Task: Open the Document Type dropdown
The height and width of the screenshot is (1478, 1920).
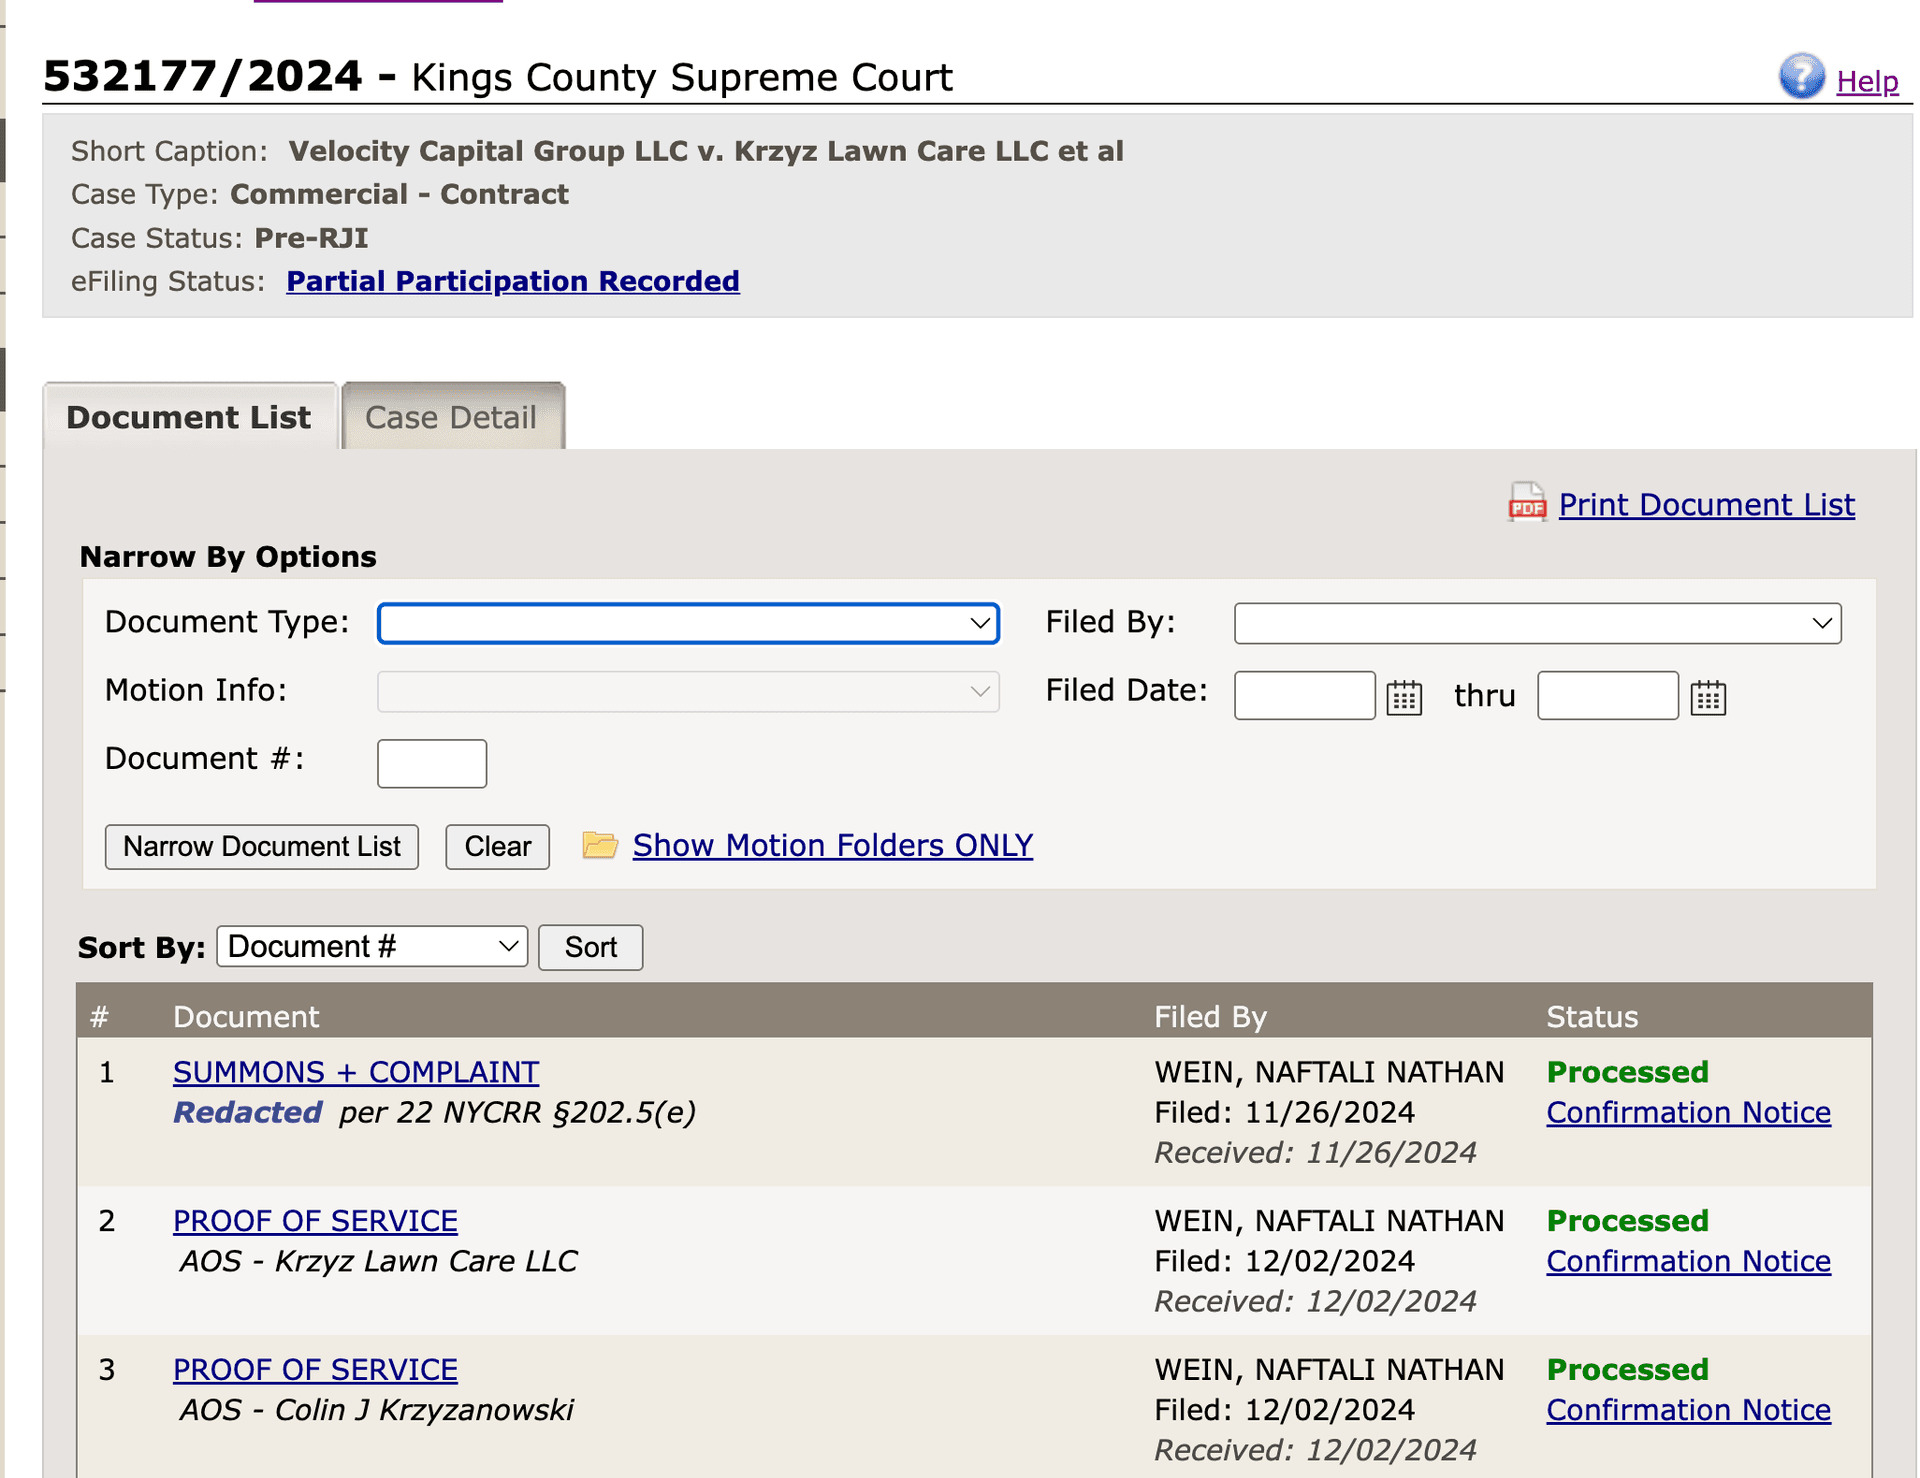Action: click(x=687, y=622)
